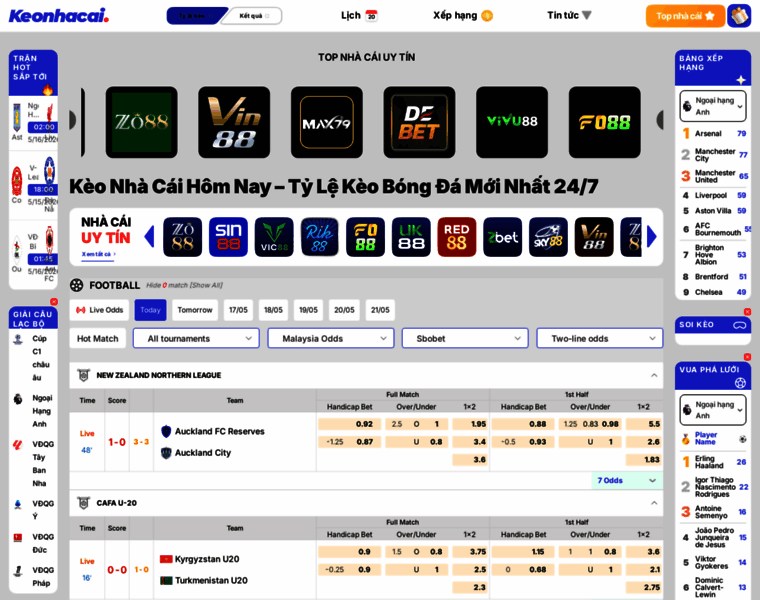Open the Vin88 tile in the top carousel
Viewport: 760px width, 600px height.
(234, 122)
